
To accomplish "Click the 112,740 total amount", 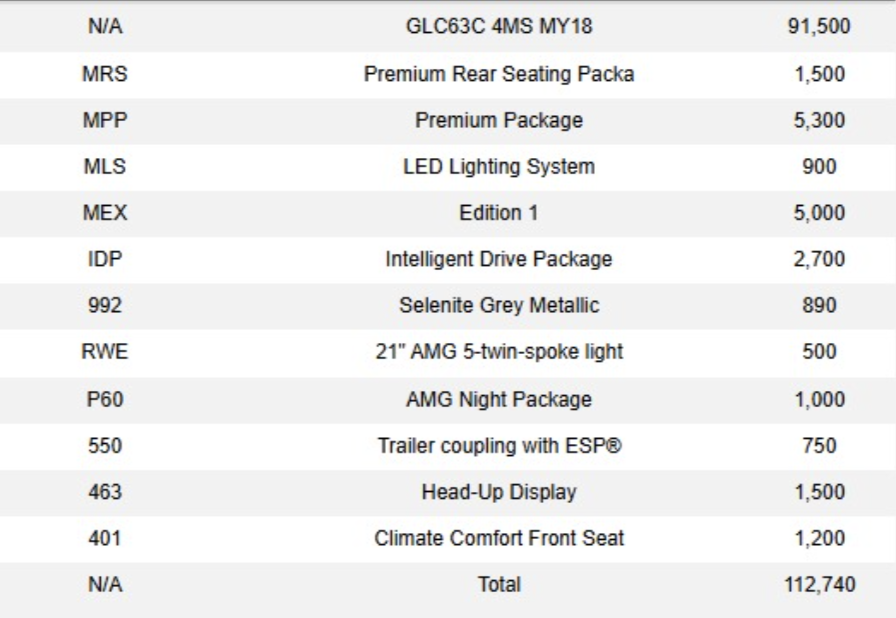I will click(819, 584).
